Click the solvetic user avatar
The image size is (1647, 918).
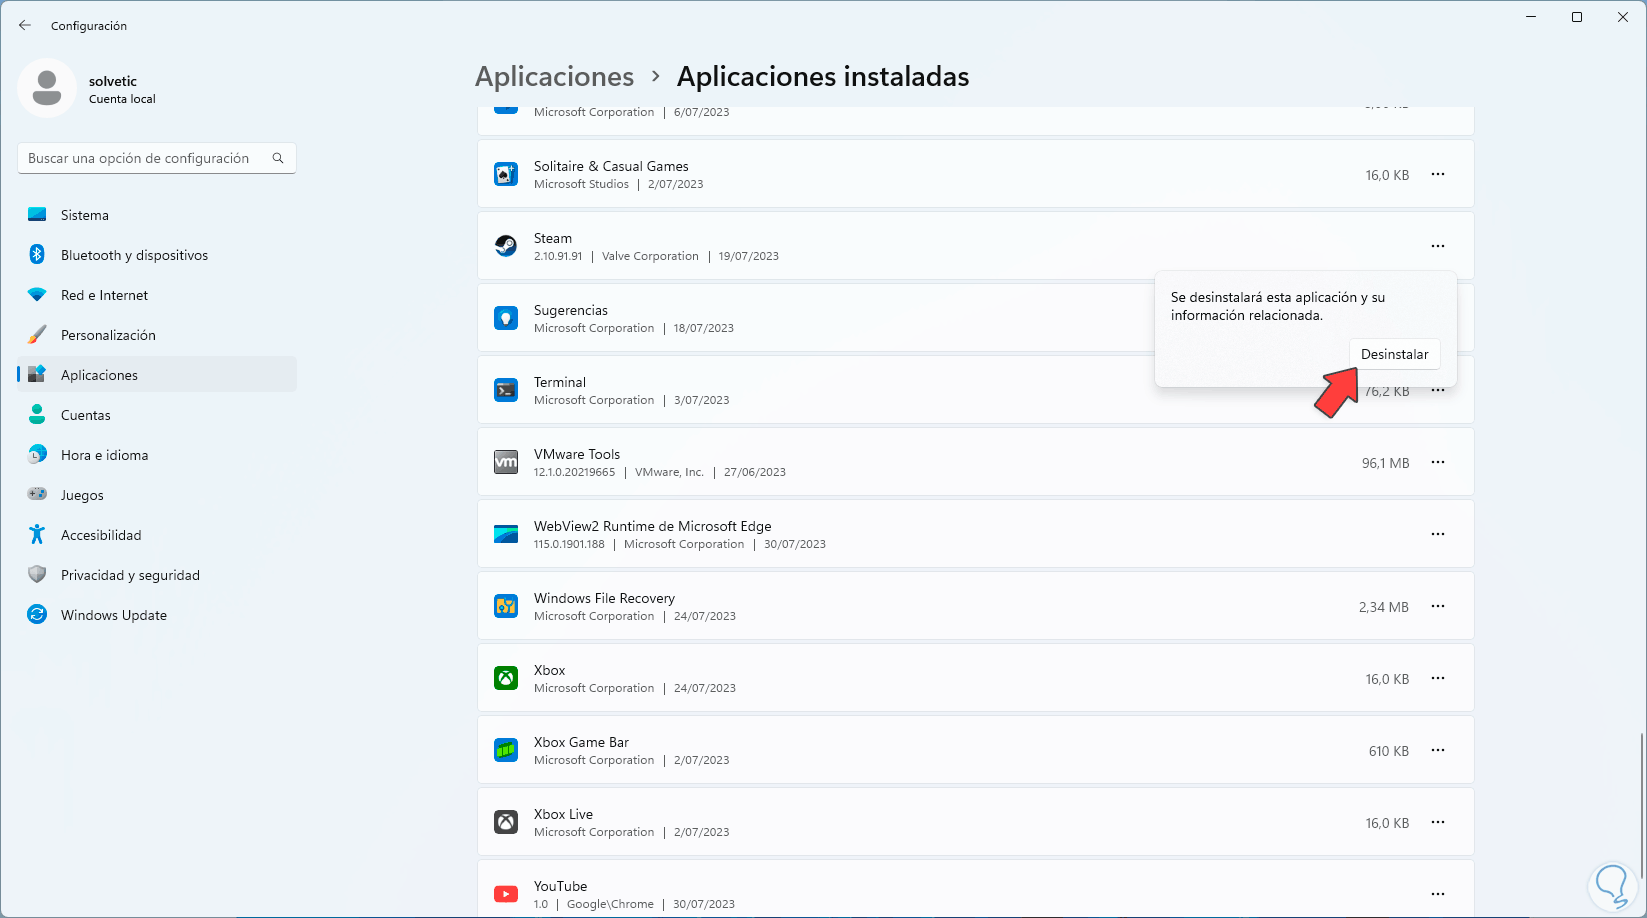point(47,88)
